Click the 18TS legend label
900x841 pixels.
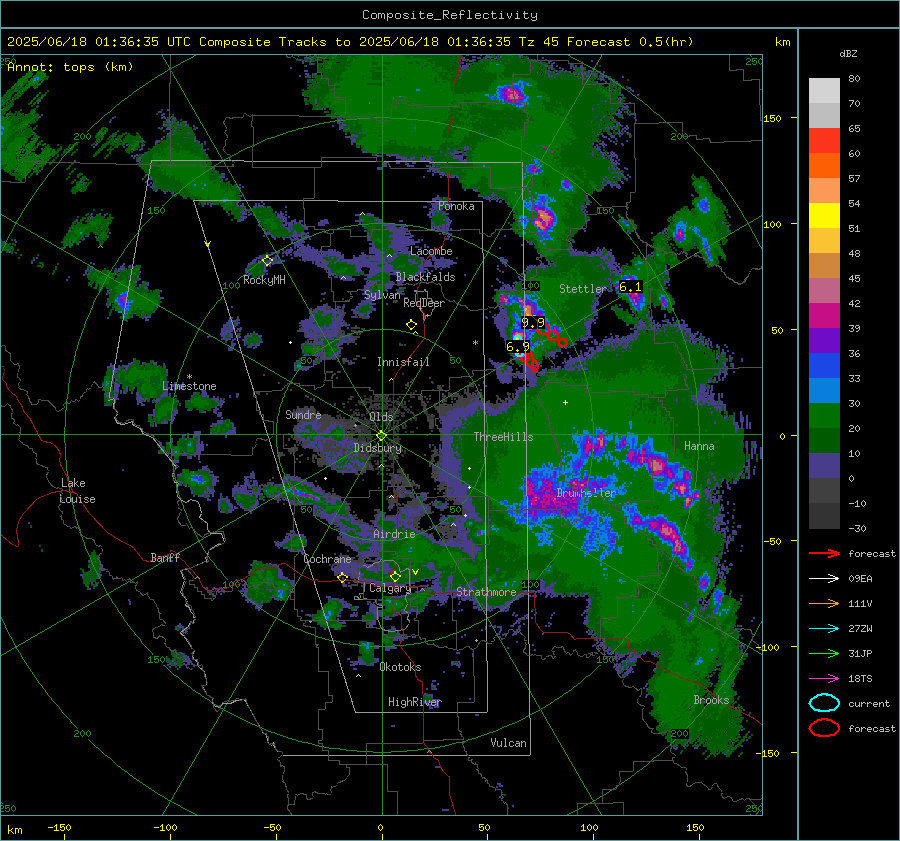pyautogui.click(x=860, y=679)
